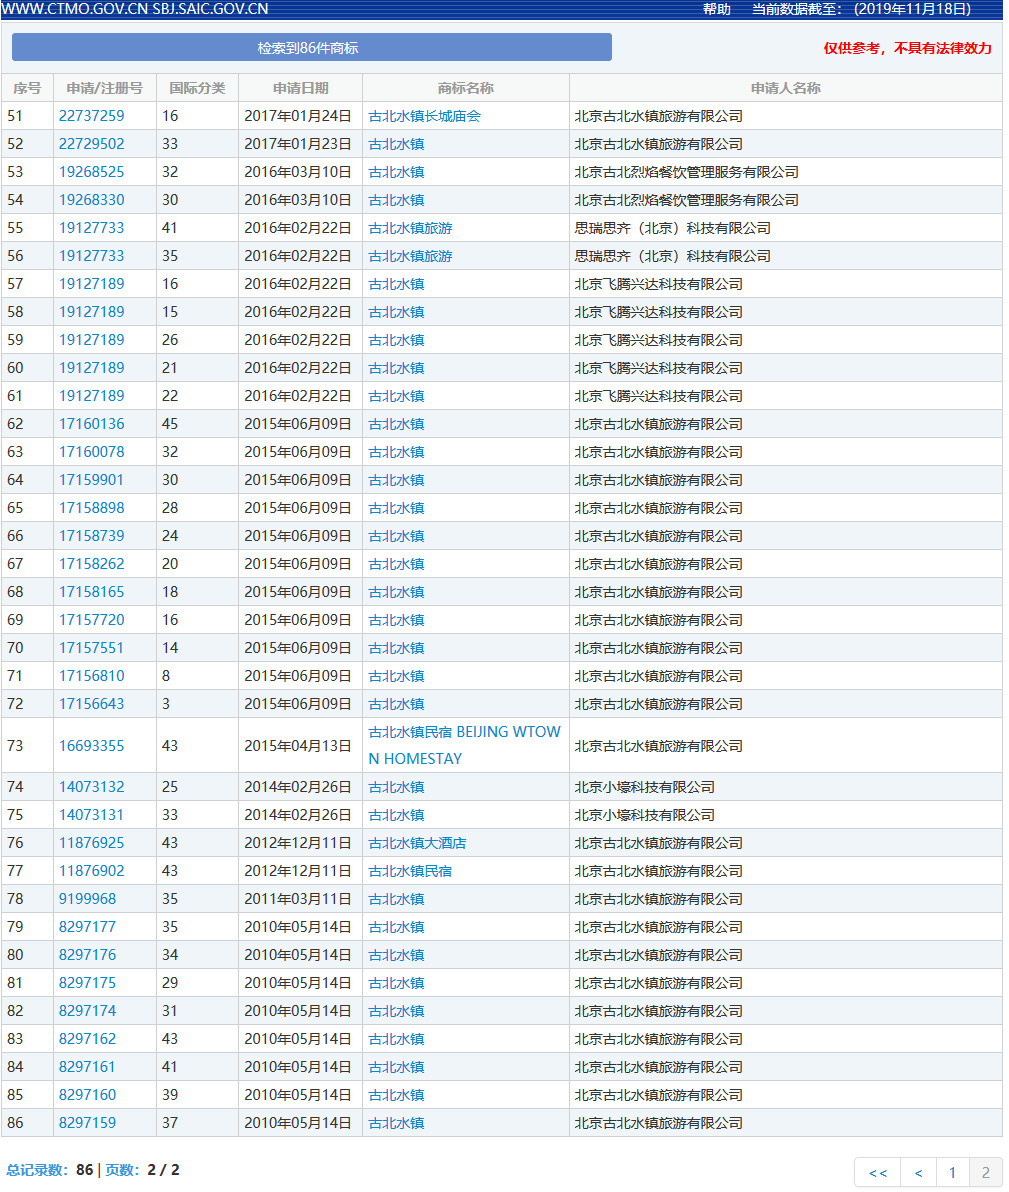Open registration number 8297175
Image resolution: width=1009 pixels, height=1192 pixels.
coord(87,983)
